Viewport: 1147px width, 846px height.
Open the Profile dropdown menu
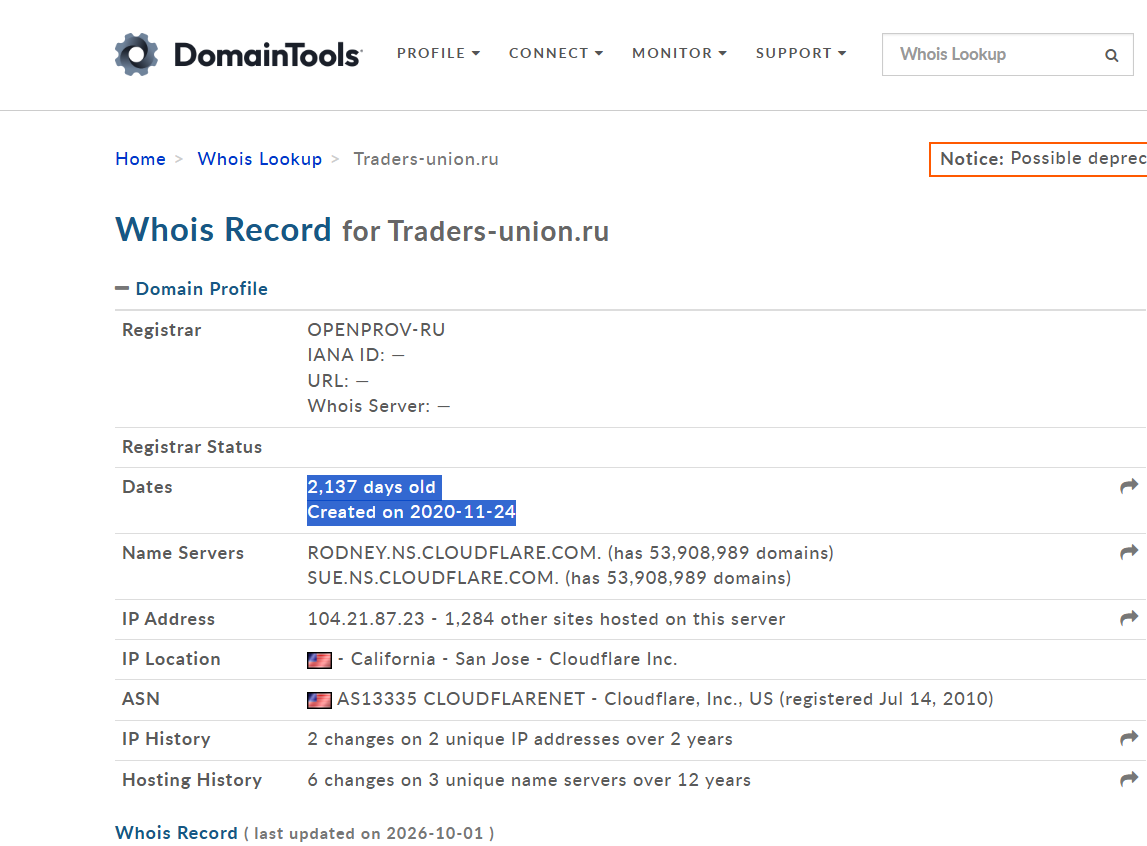click(438, 53)
